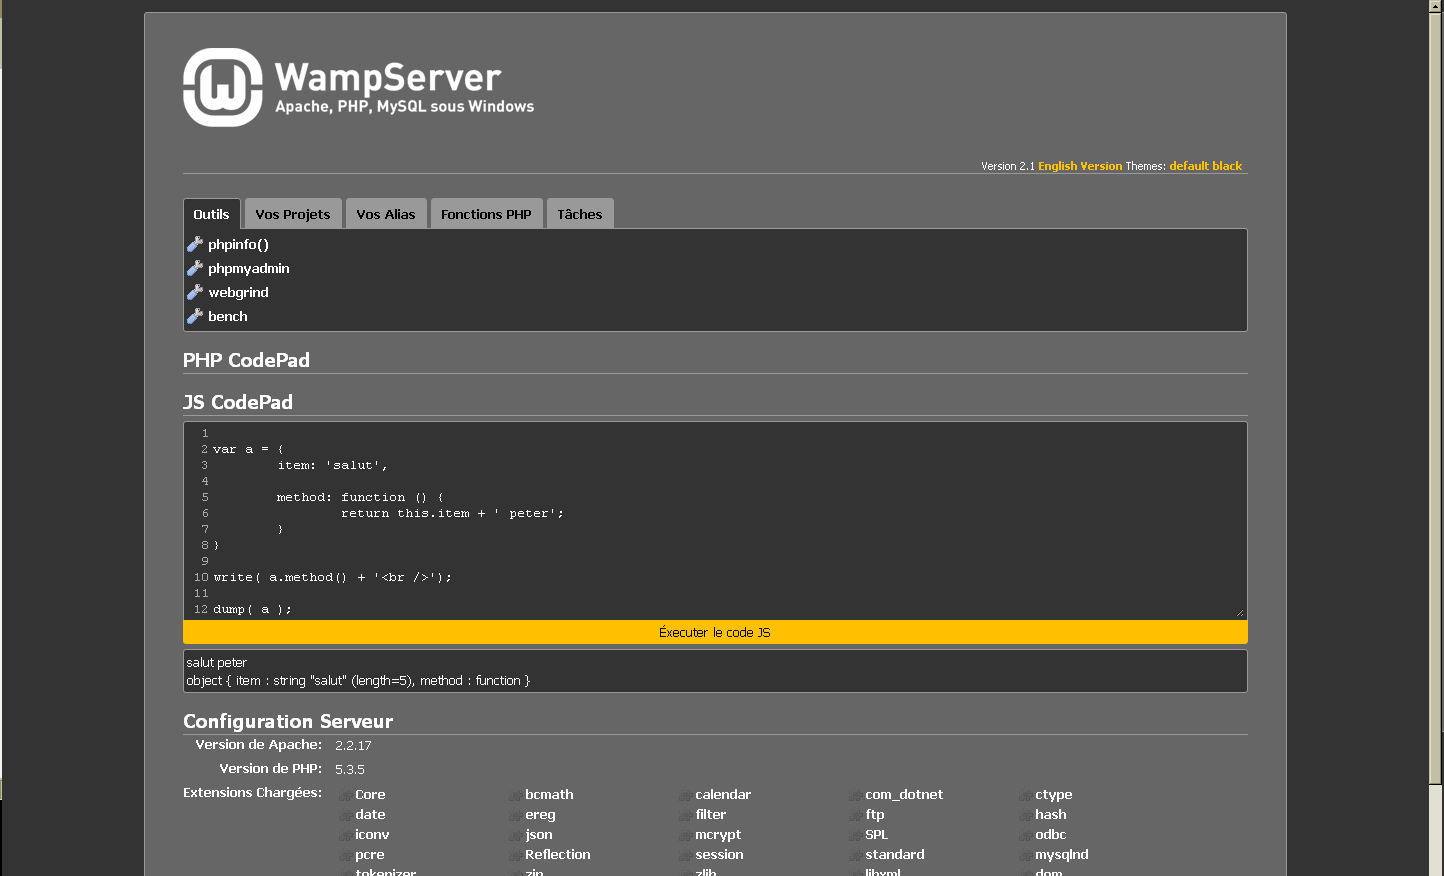Click the extension icon beside com_dotnet

(x=855, y=796)
